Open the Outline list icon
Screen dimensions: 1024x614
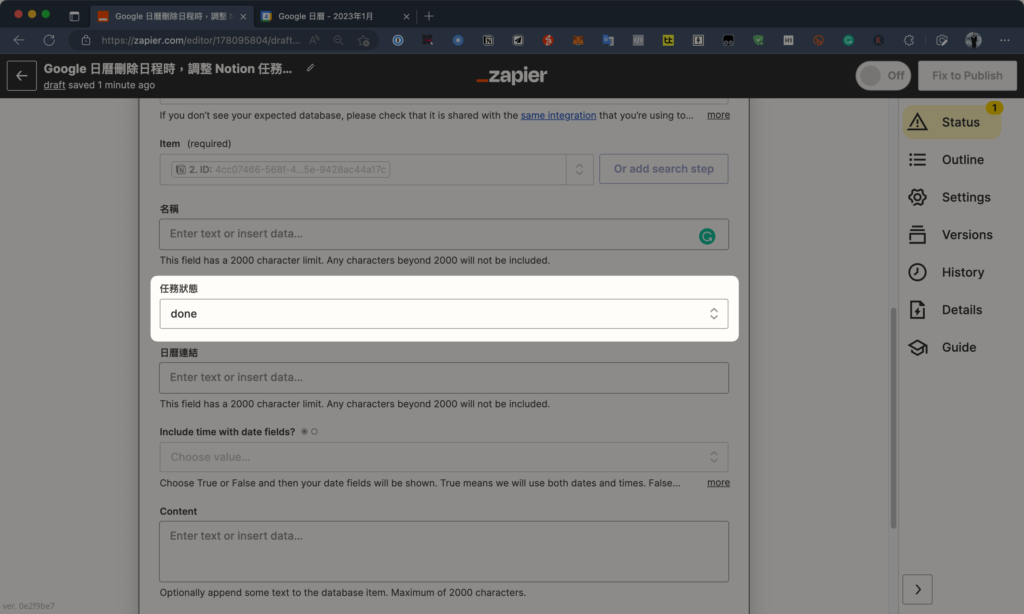click(x=918, y=159)
